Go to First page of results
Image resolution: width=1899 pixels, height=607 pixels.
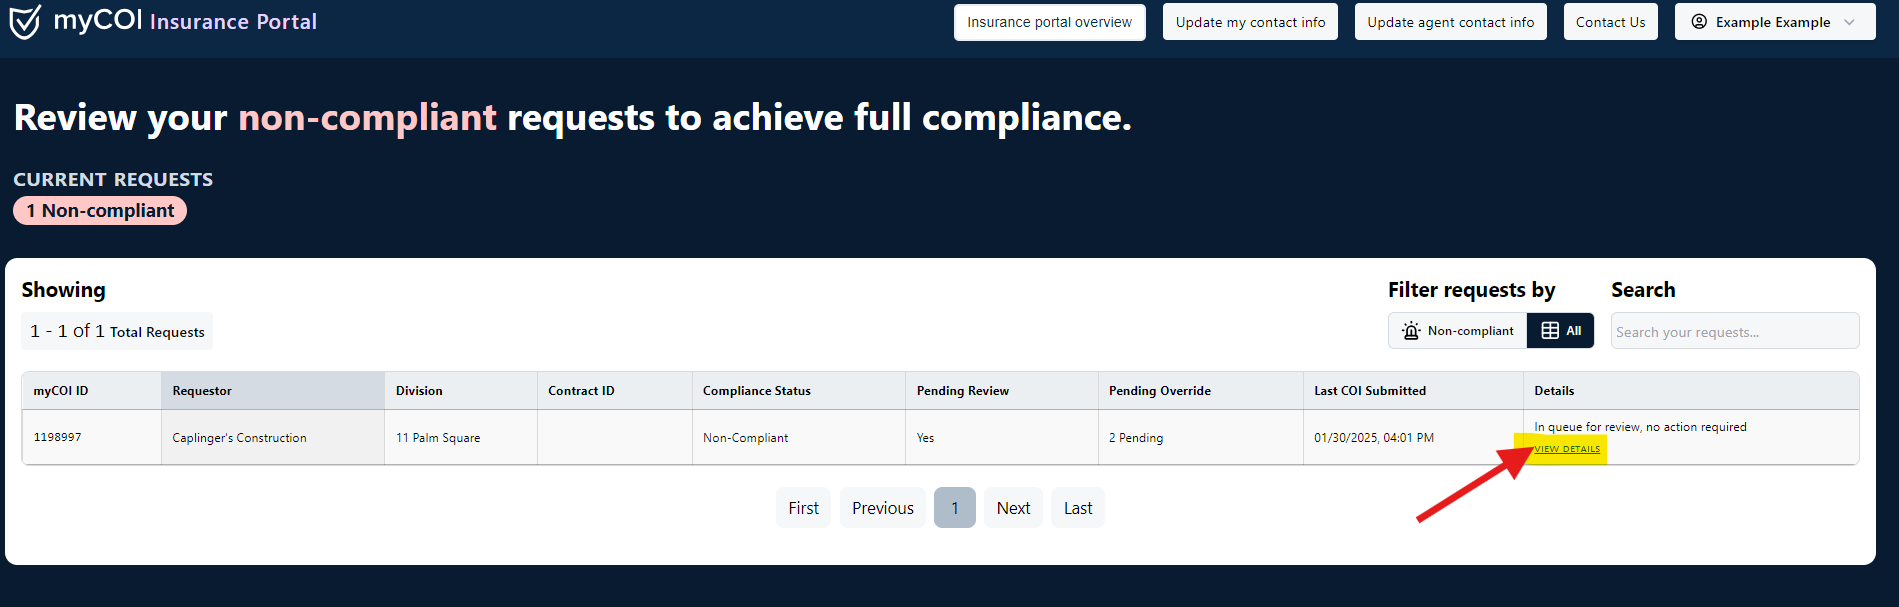[803, 508]
